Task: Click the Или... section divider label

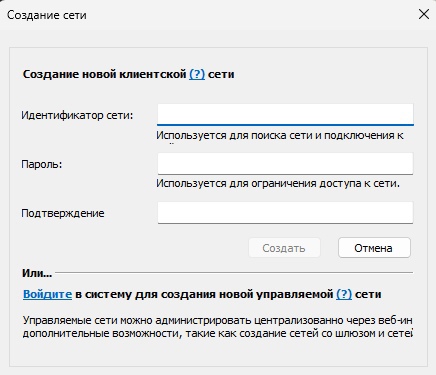Action: coord(37,273)
